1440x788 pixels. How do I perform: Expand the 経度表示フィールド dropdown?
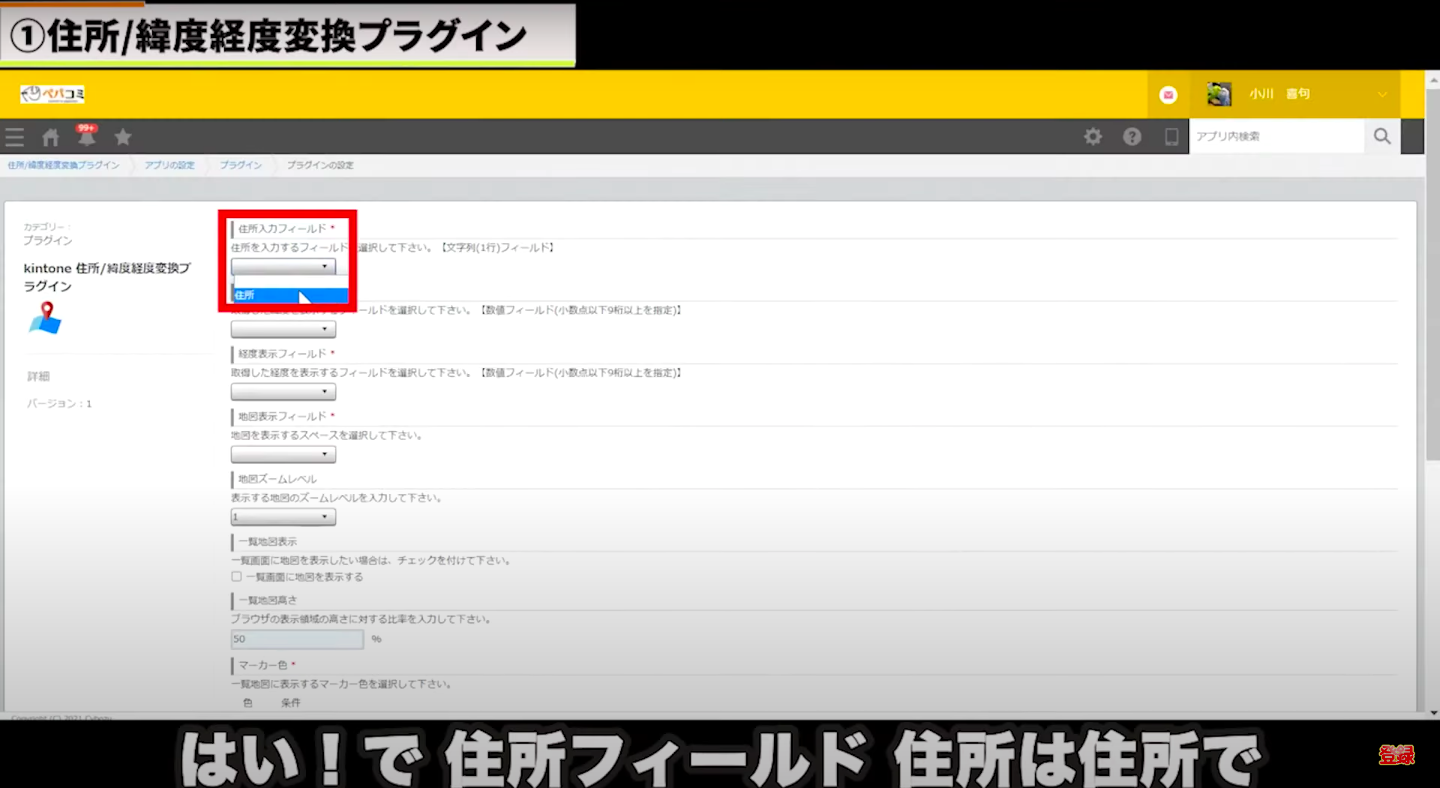(283, 392)
